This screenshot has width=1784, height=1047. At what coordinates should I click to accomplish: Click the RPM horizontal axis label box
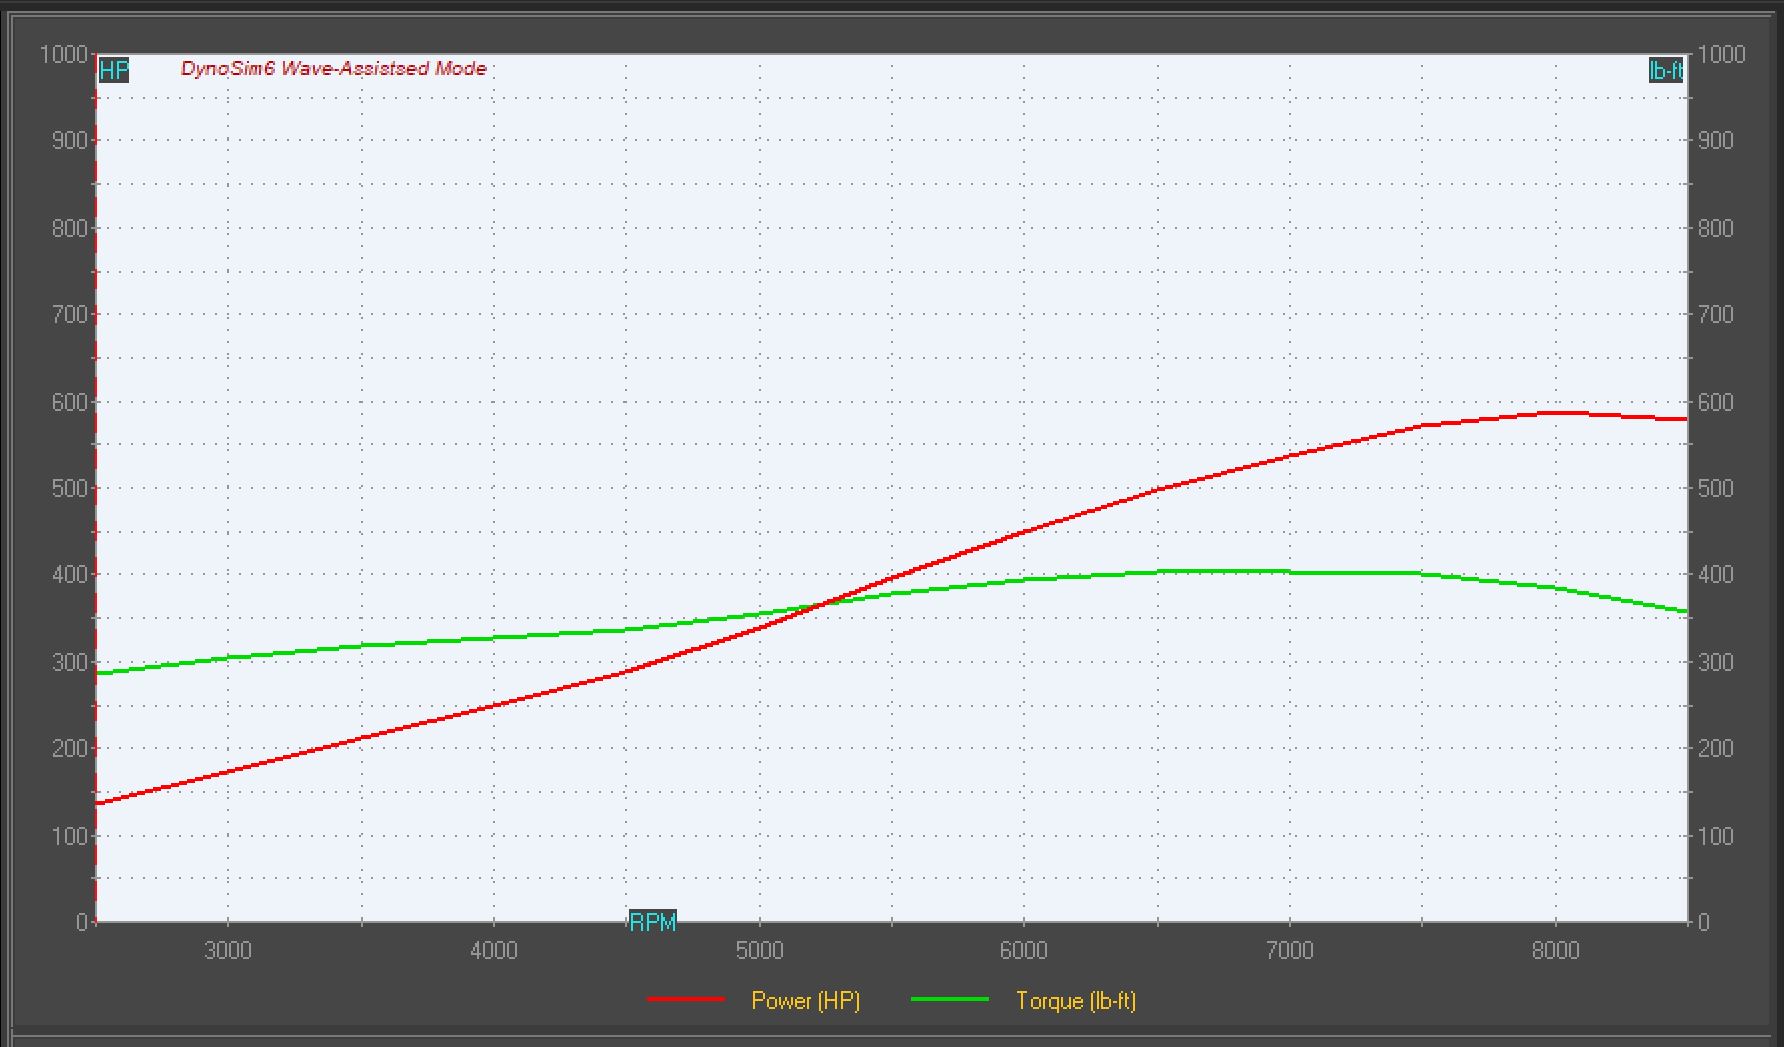click(652, 922)
